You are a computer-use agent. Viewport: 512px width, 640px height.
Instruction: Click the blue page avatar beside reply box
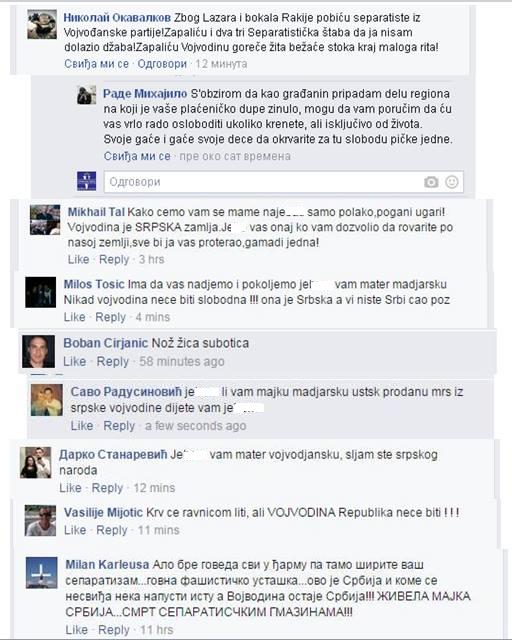pos(87,181)
